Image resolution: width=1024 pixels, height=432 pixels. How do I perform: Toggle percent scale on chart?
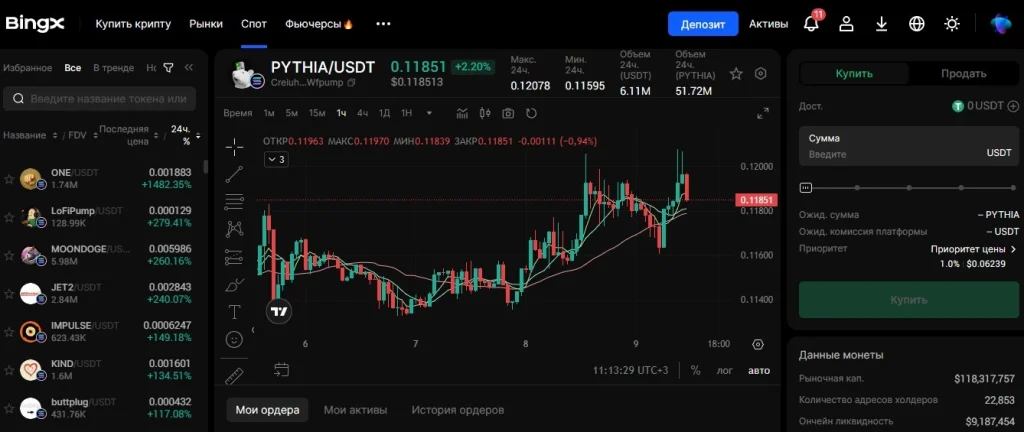pyautogui.click(x=696, y=371)
